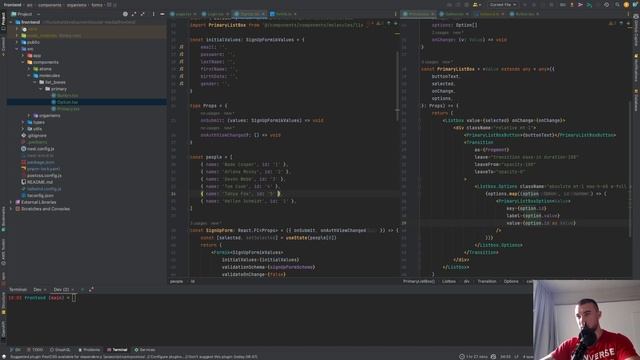Open package.json file
Screen dimensions: 640x360
38,162
